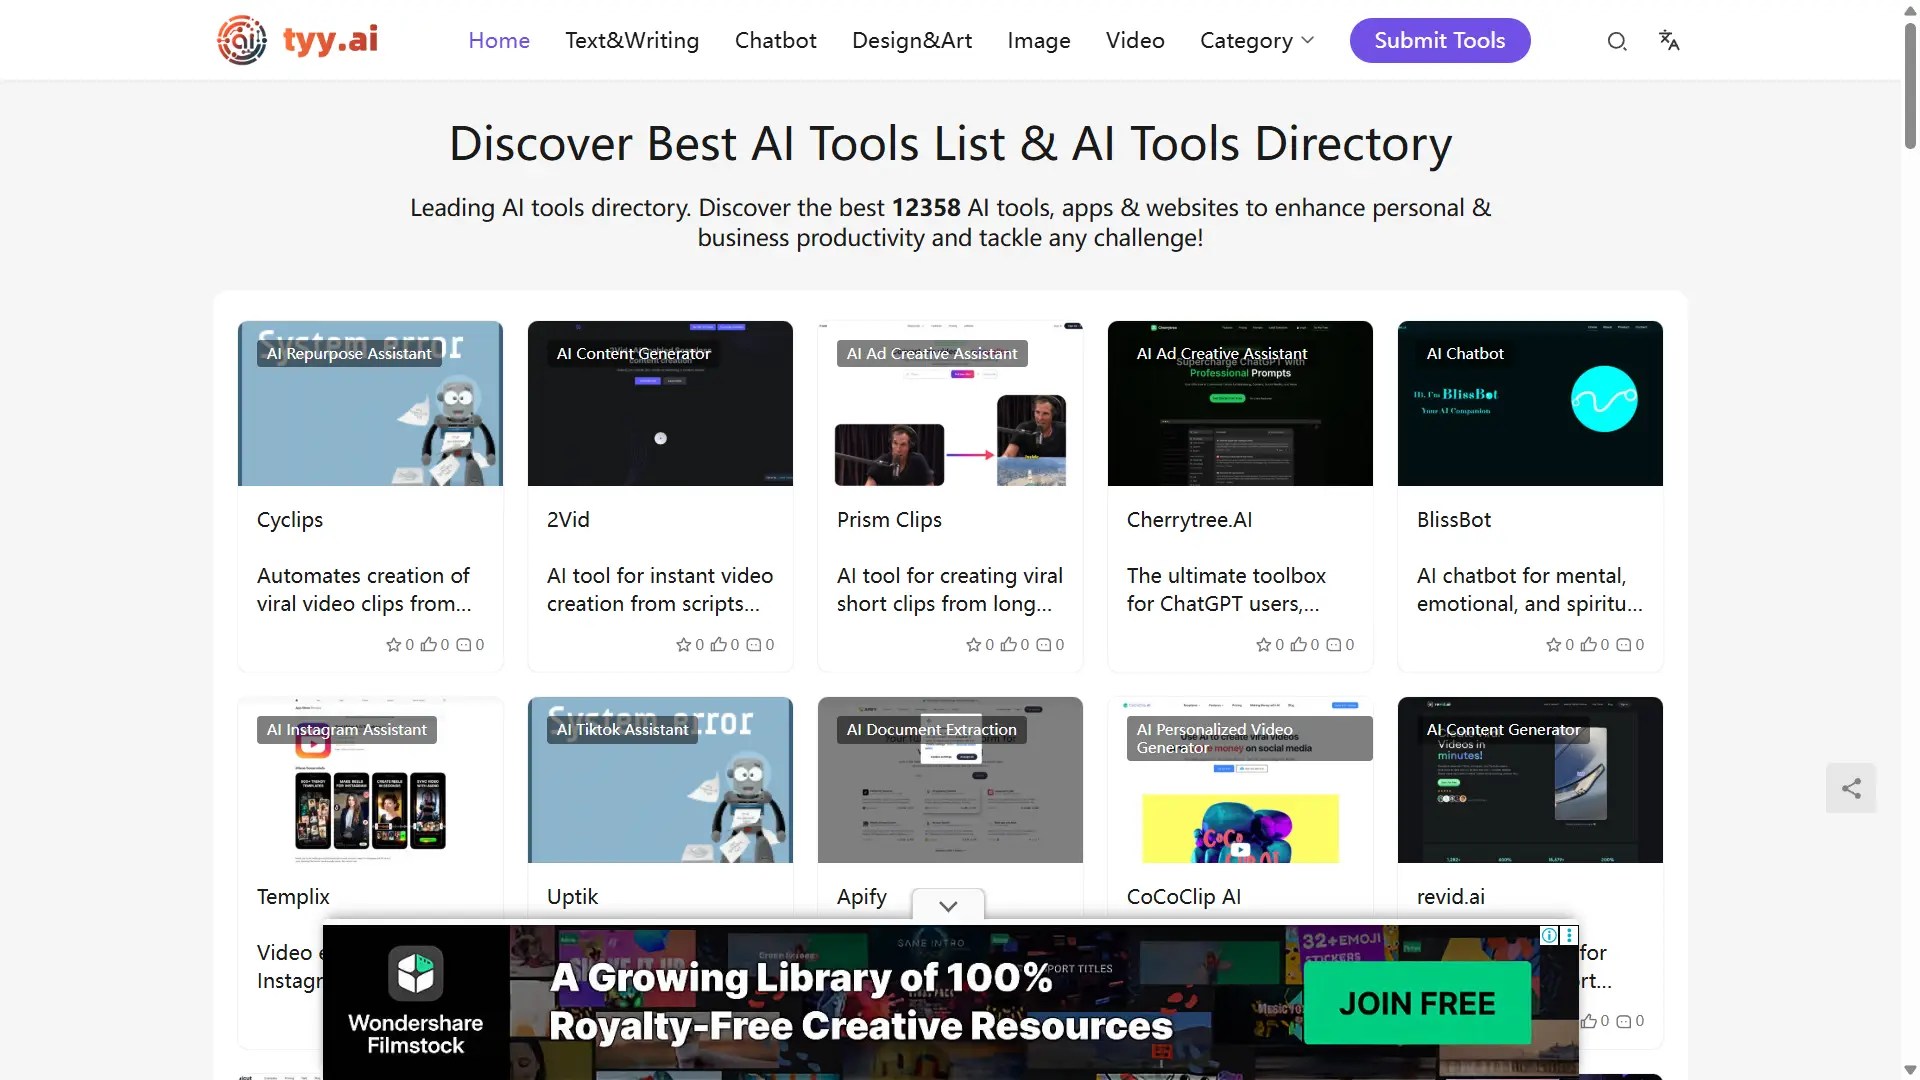Star the Cyclips tool card

coord(393,645)
